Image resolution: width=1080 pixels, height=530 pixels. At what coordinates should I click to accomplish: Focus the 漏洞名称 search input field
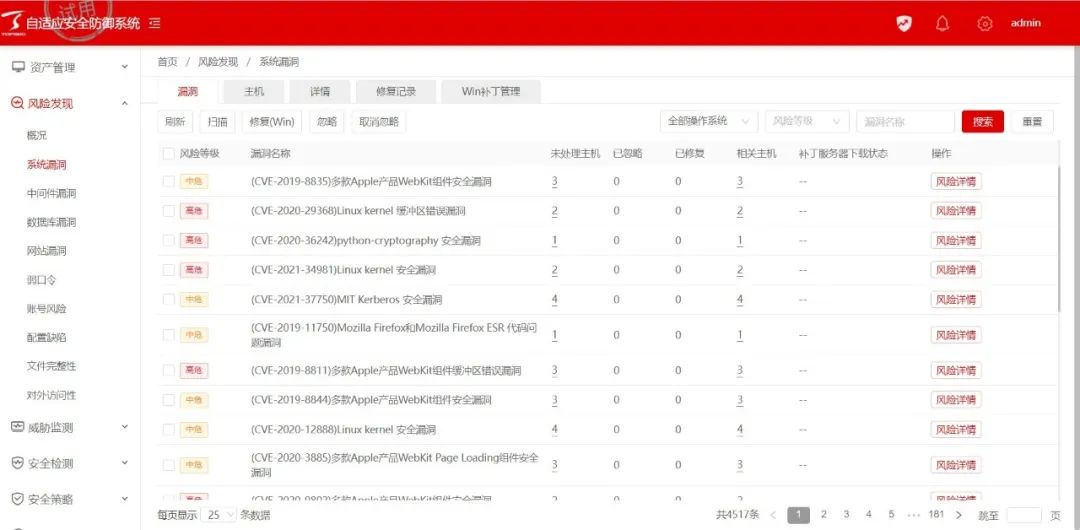pos(905,121)
